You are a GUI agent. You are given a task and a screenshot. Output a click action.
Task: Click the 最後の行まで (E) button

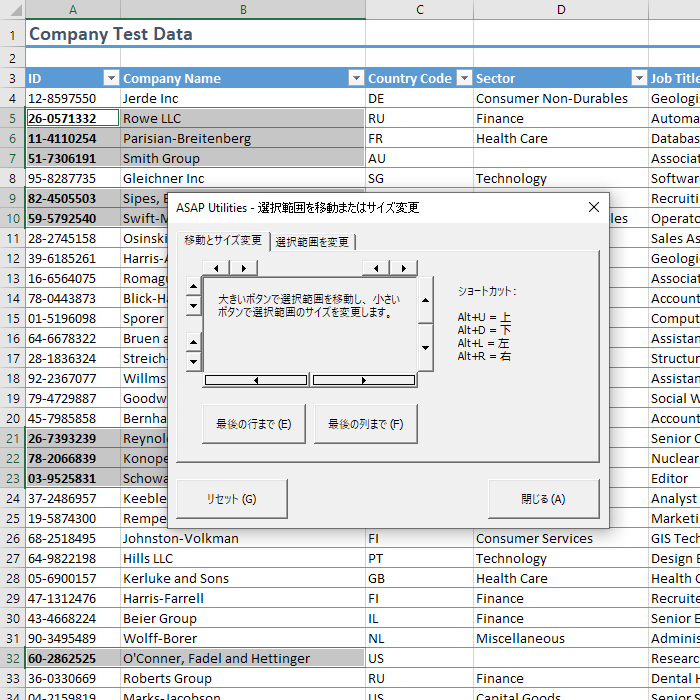coord(254,424)
